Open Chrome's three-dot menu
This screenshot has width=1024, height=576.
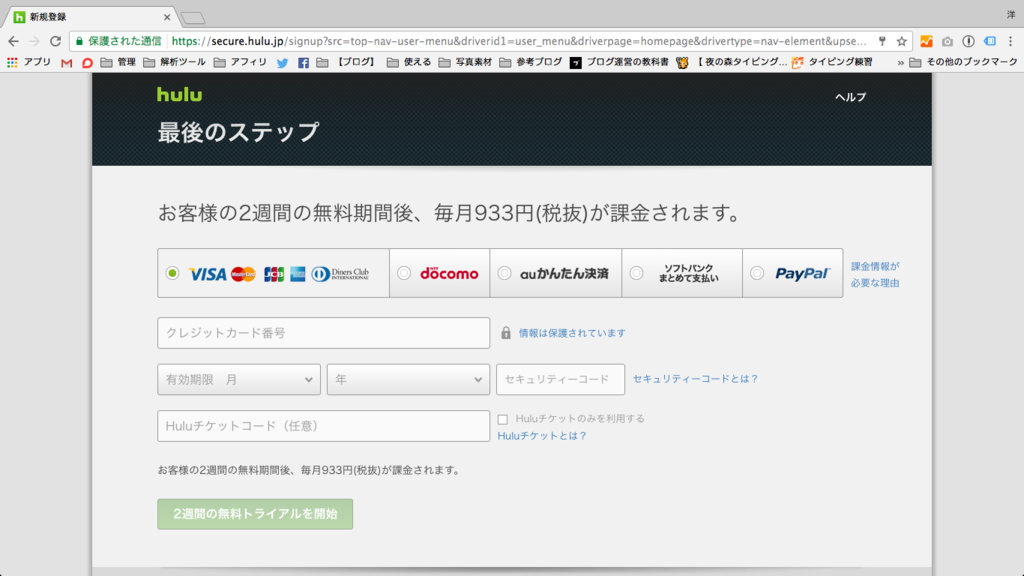click(x=1010, y=41)
